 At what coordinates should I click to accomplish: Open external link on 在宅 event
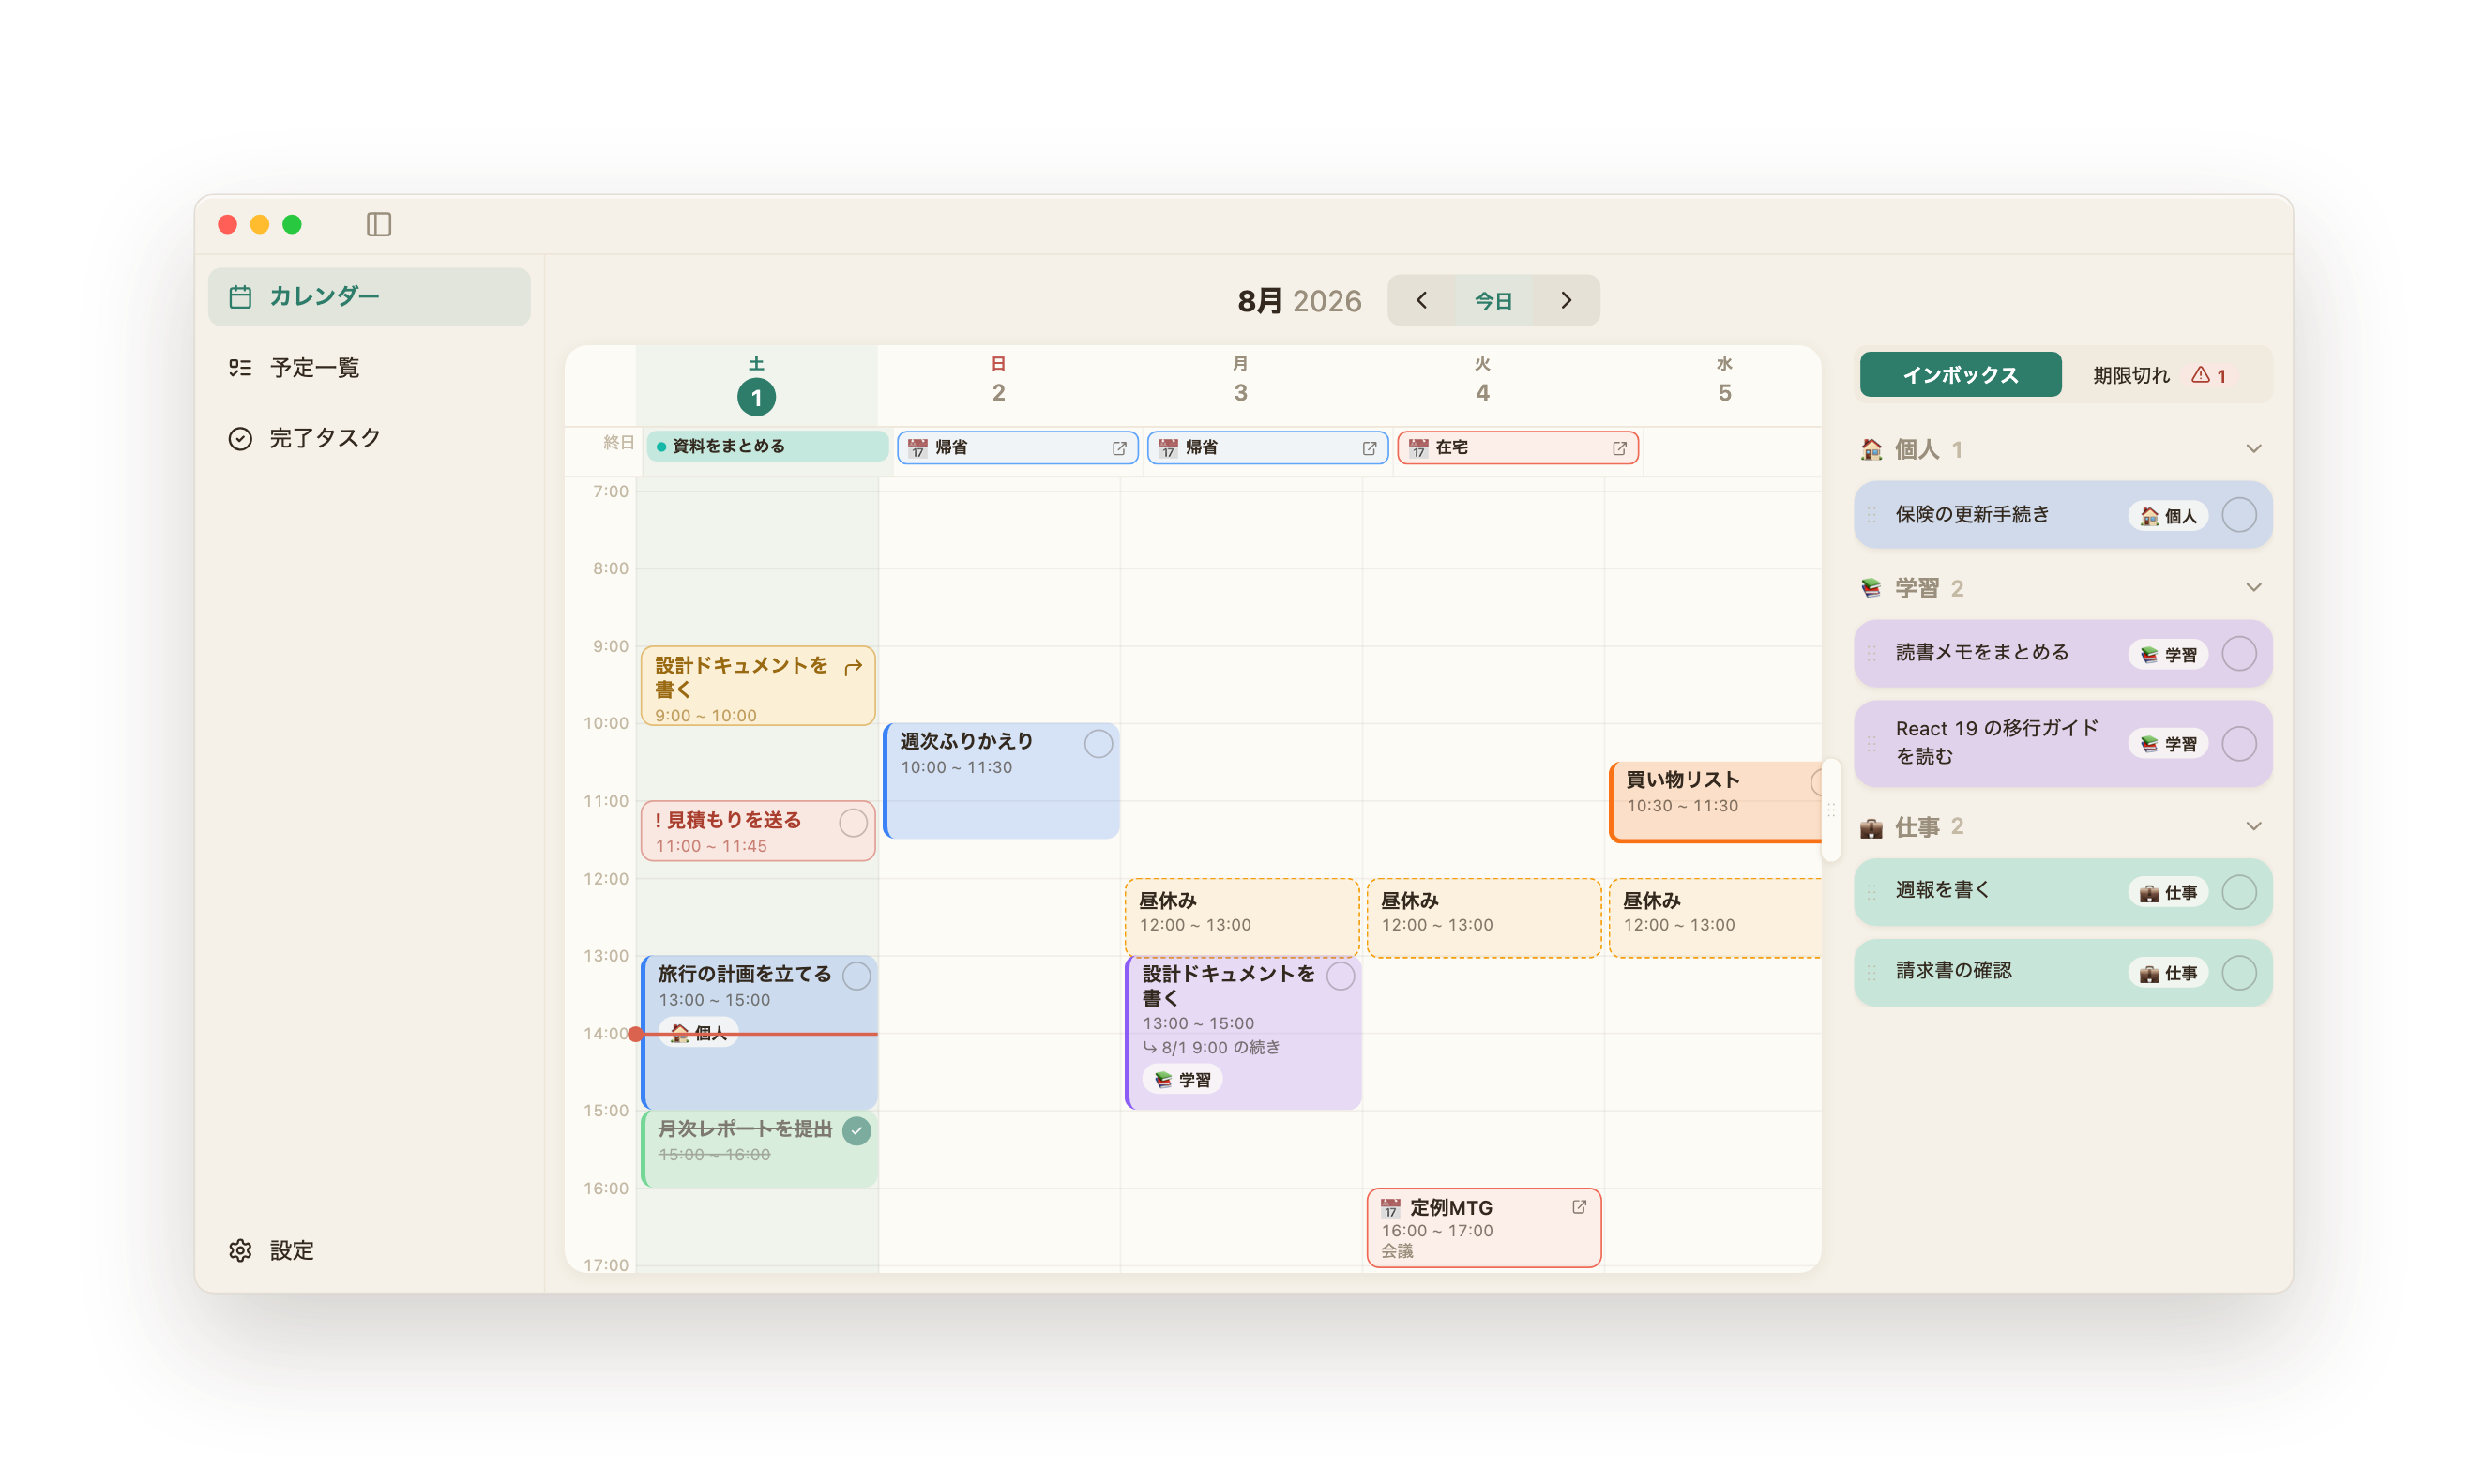pos(1619,448)
